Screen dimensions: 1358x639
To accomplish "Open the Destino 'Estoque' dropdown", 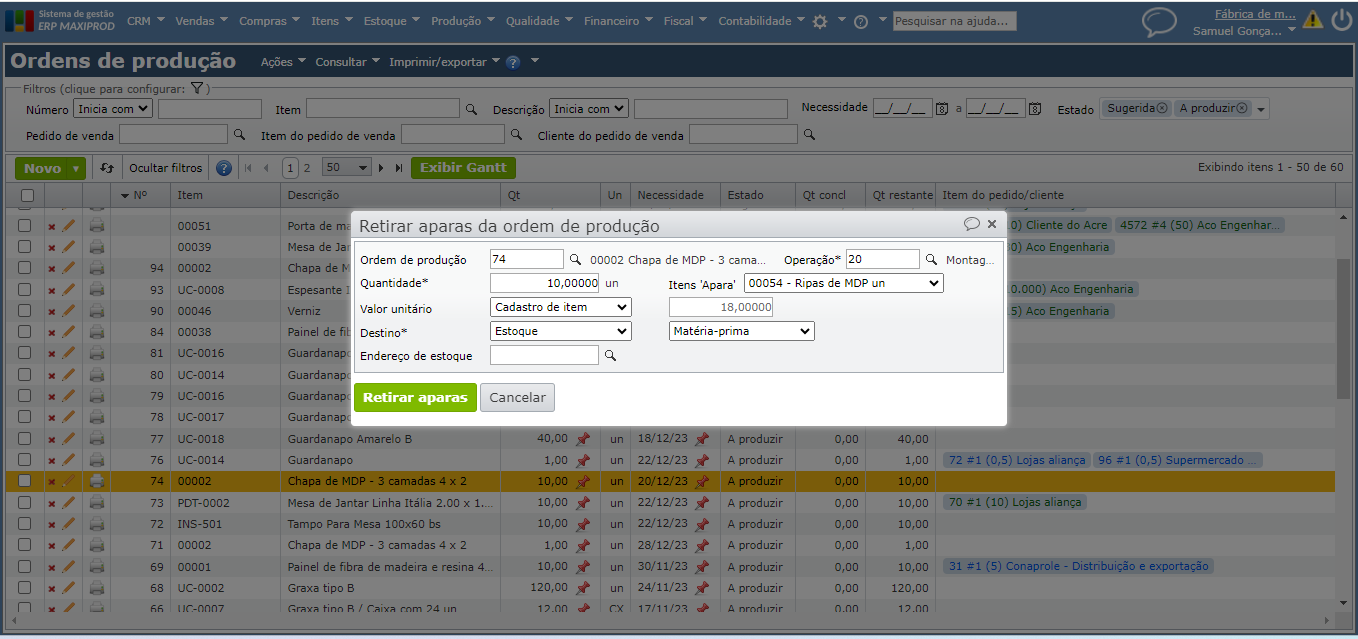I will [561, 331].
